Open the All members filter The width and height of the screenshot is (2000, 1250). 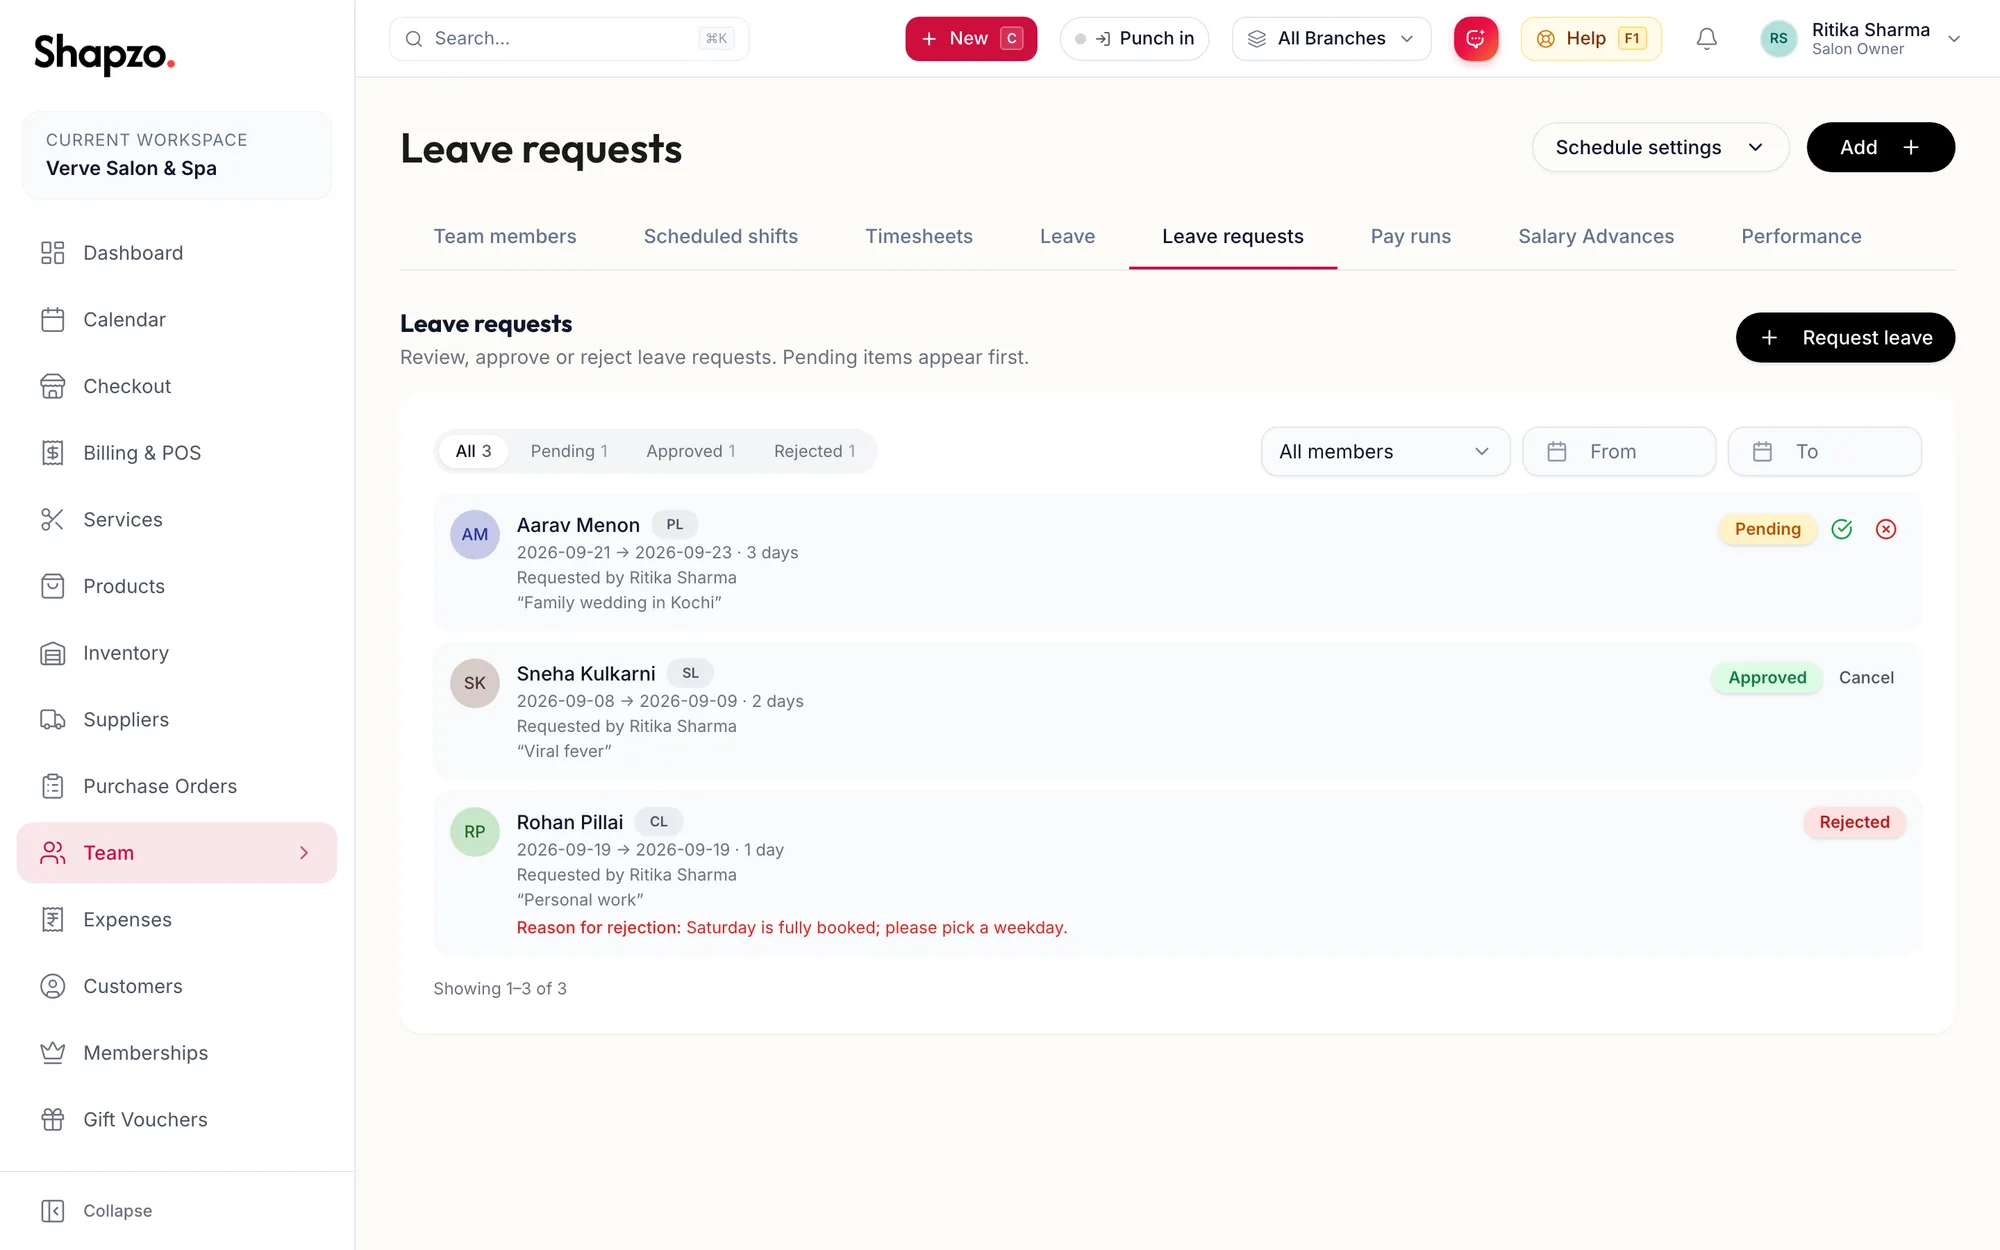tap(1385, 452)
